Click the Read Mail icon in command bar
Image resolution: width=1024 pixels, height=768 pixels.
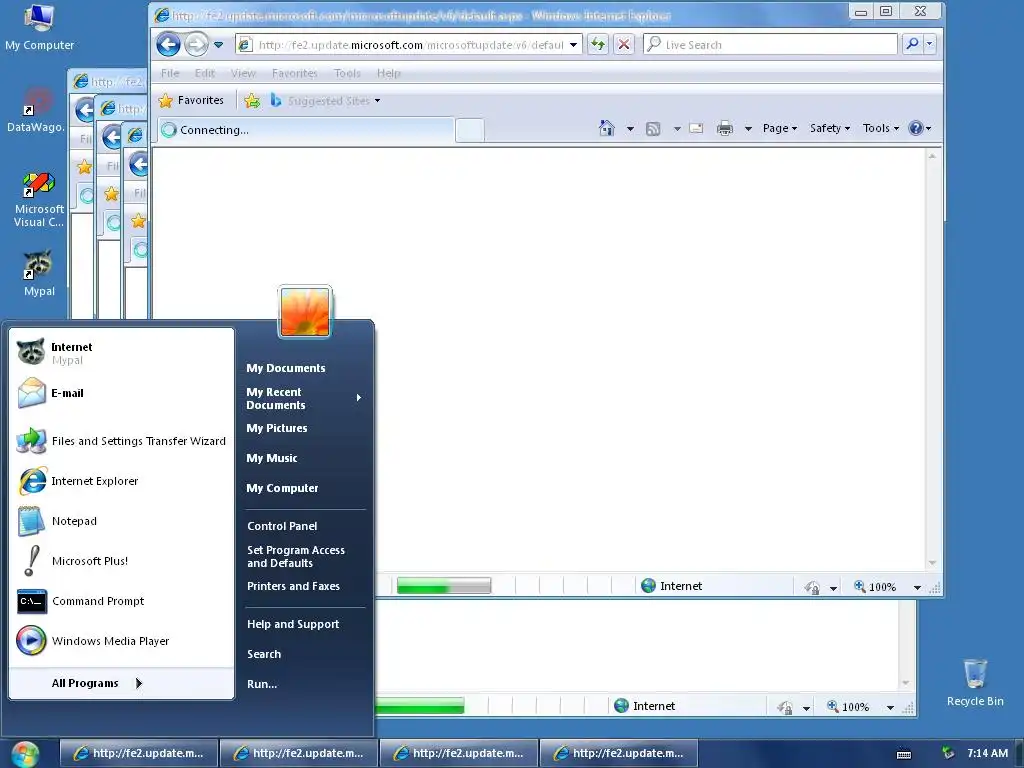[x=696, y=129]
